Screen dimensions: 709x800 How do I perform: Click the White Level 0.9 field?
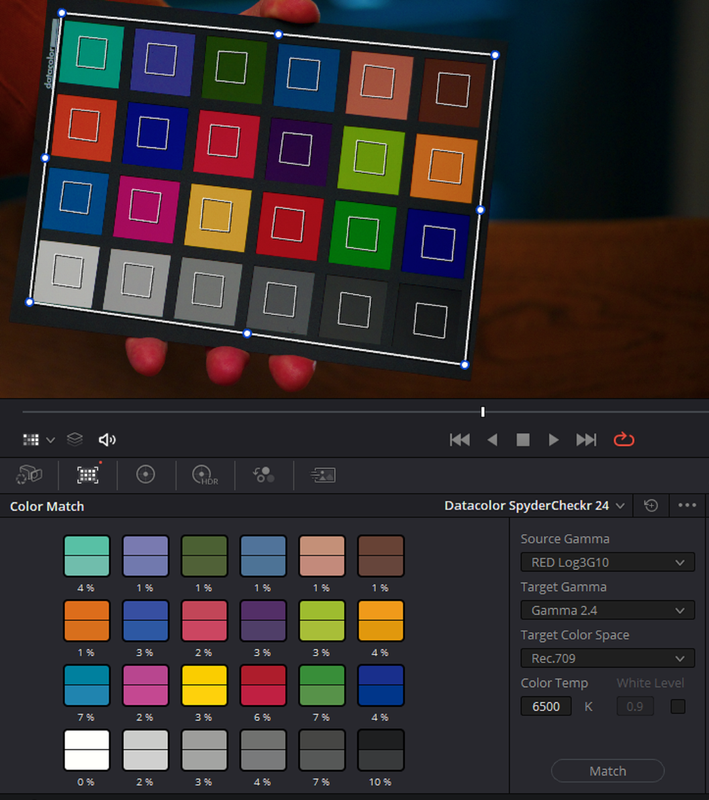pyautogui.click(x=635, y=707)
